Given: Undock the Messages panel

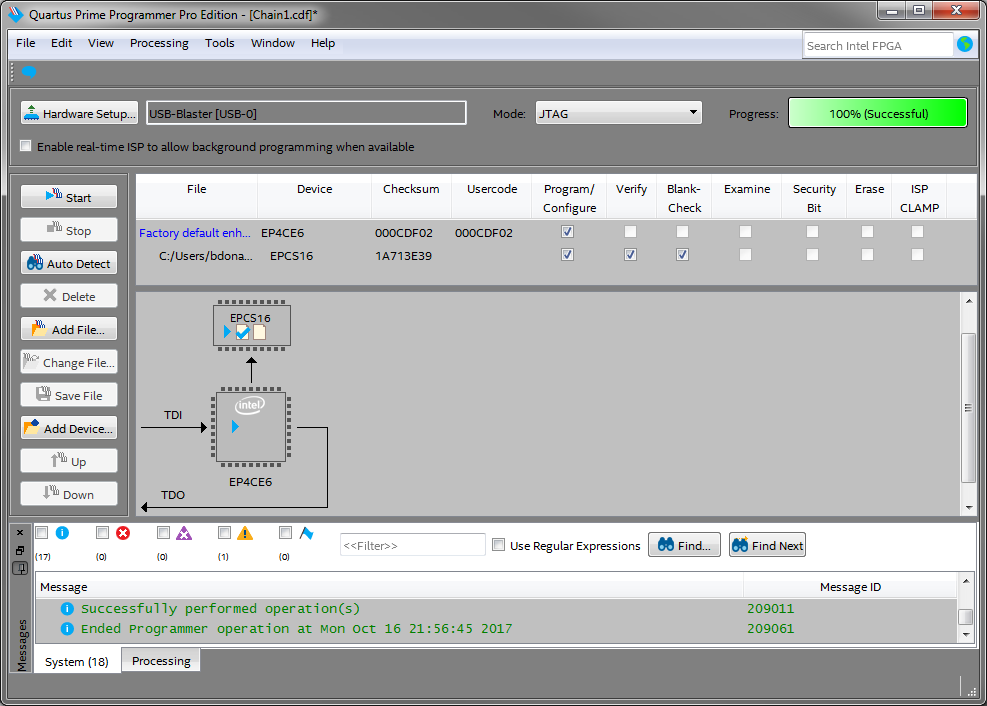Looking at the screenshot, I should click(x=20, y=550).
